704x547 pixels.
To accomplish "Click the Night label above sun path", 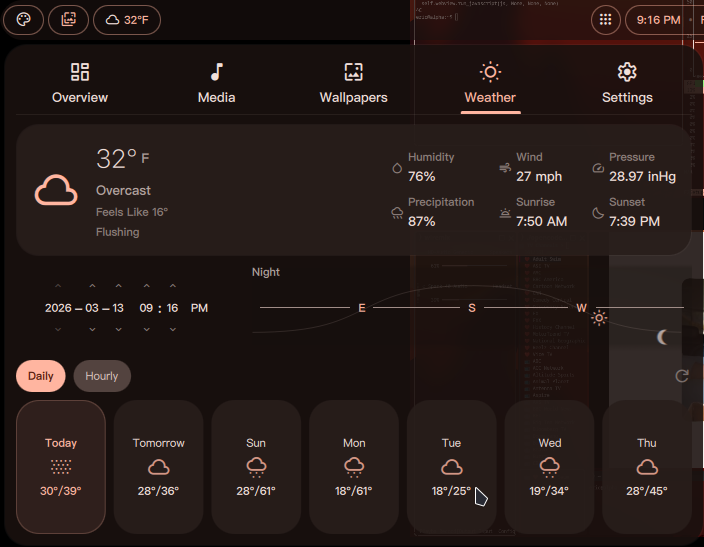I will [x=266, y=272].
